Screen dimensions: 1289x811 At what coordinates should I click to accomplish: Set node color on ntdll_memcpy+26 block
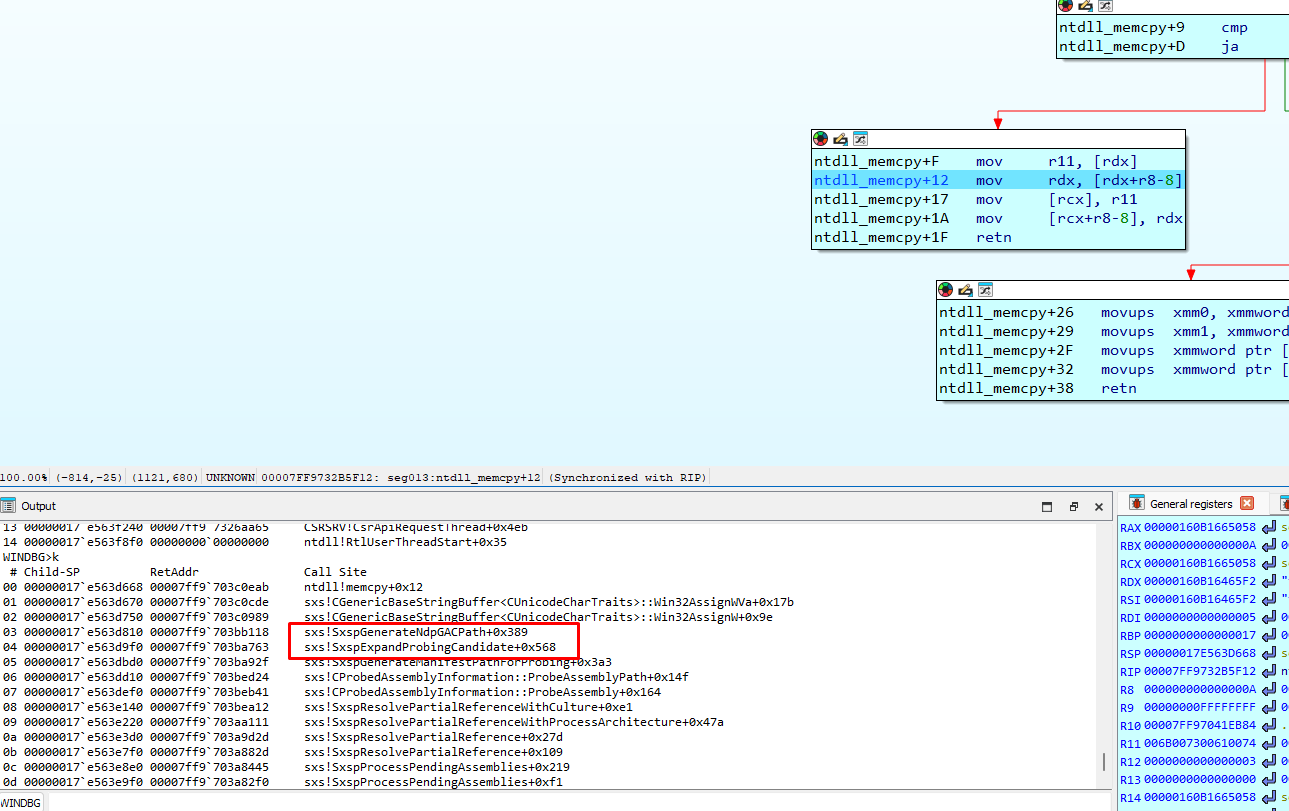946,290
